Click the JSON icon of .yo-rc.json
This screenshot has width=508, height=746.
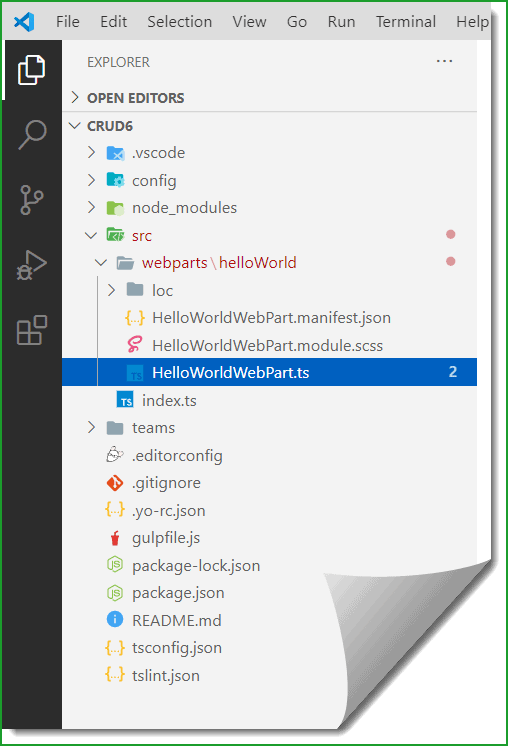[115, 510]
